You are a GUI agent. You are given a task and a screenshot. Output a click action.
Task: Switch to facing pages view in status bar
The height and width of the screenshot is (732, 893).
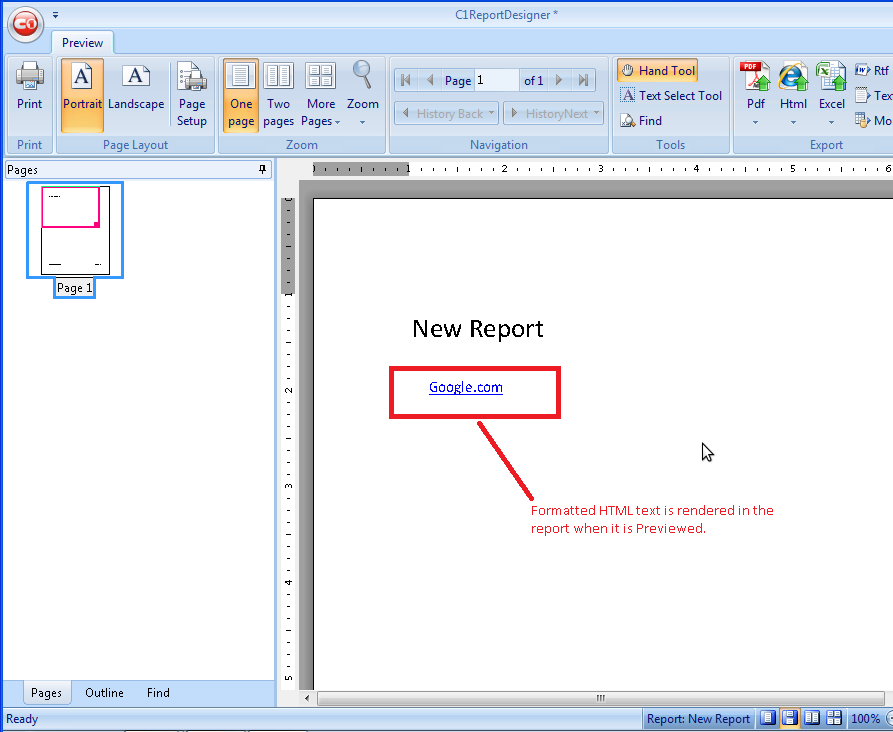(x=812, y=718)
